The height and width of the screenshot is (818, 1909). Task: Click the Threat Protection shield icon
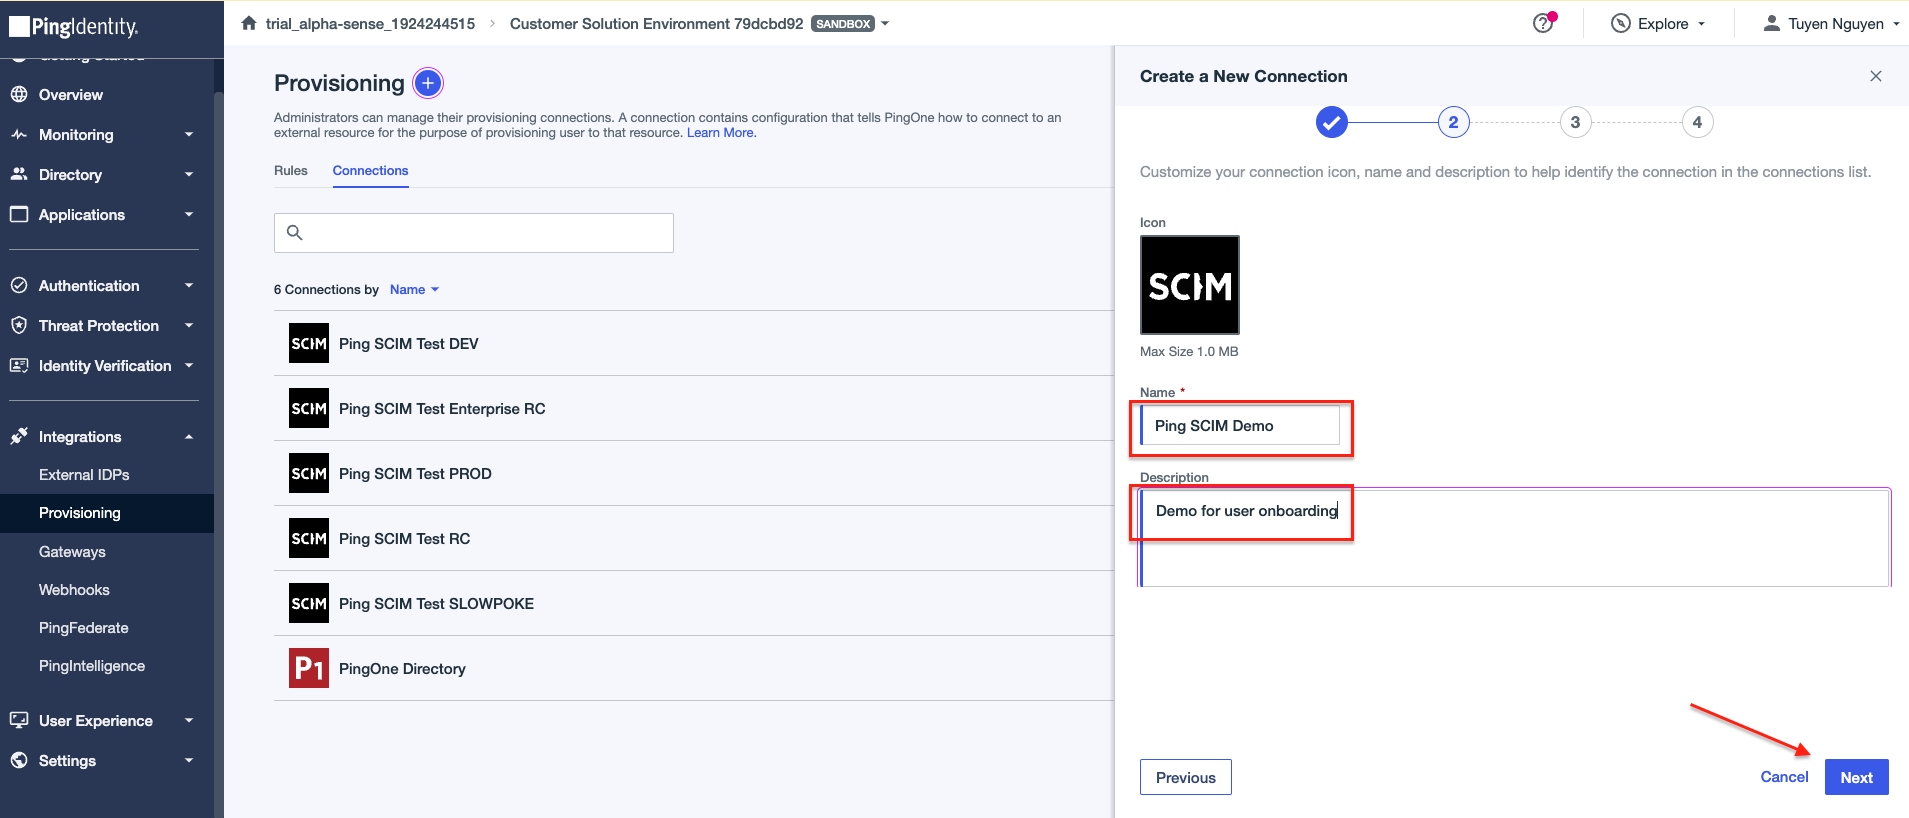pyautogui.click(x=18, y=325)
